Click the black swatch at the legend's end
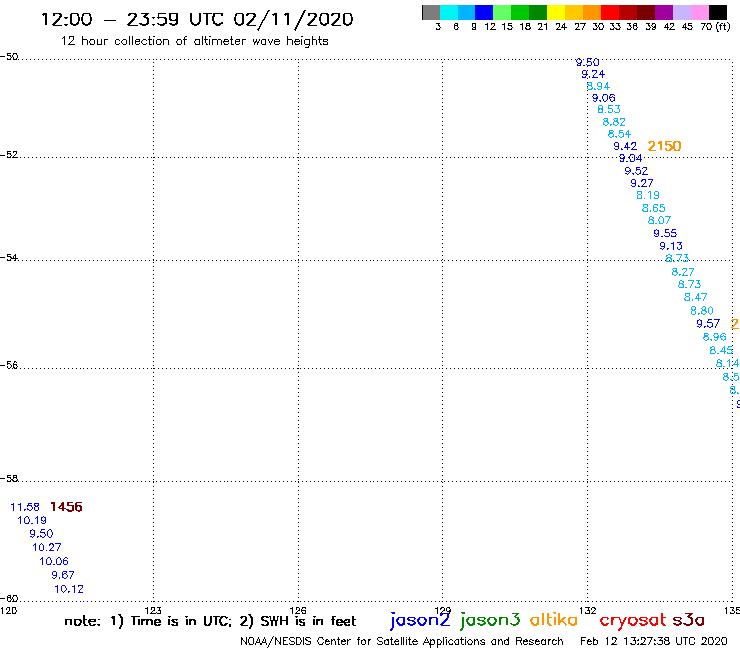740x650 pixels. point(718,12)
